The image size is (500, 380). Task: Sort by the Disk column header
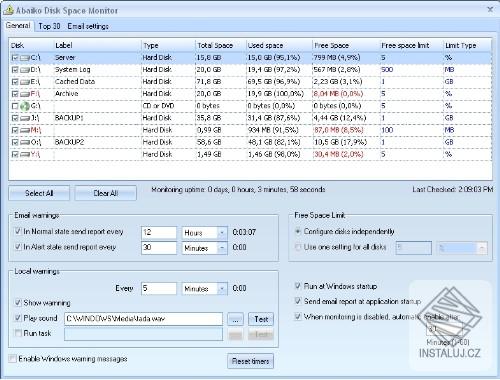(31, 45)
